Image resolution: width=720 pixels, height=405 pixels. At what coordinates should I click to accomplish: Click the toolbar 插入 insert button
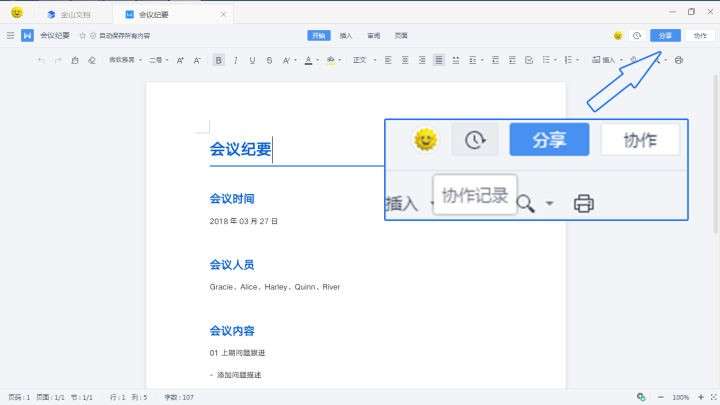click(x=603, y=60)
